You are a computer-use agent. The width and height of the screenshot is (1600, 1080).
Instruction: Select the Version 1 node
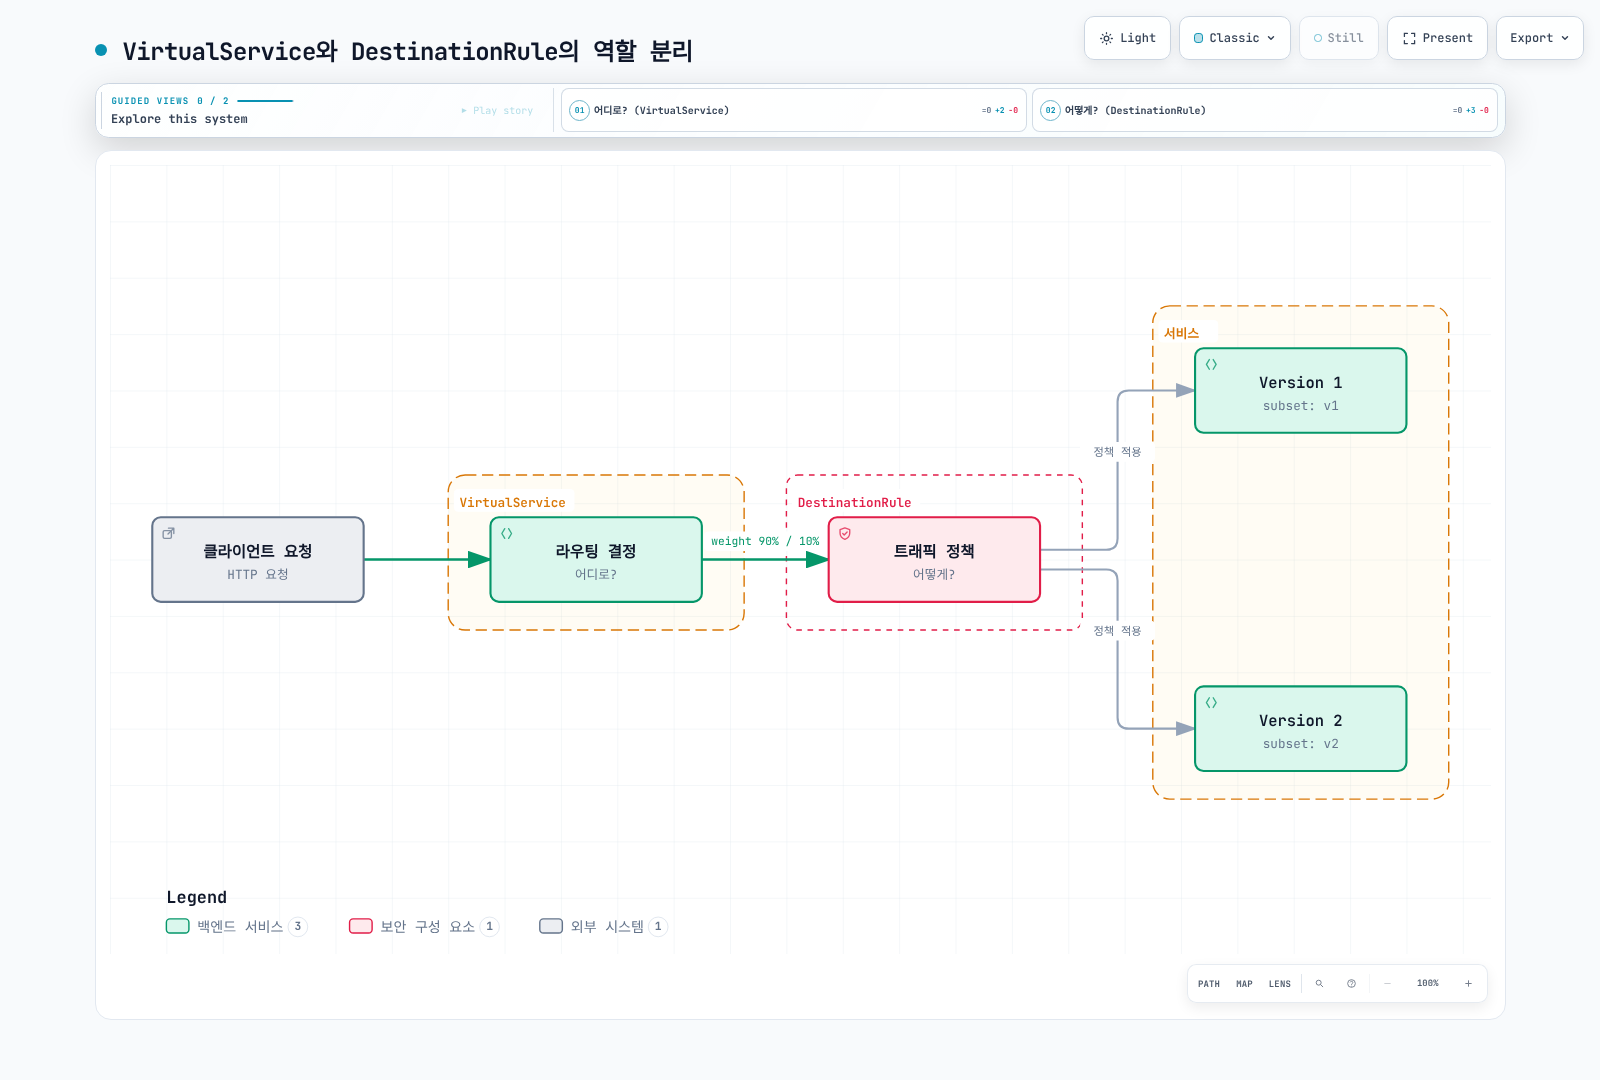tap(1300, 391)
